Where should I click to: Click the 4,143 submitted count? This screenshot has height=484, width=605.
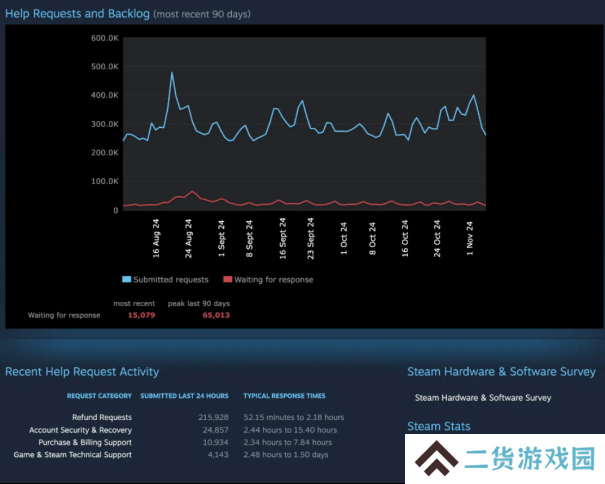pos(218,455)
